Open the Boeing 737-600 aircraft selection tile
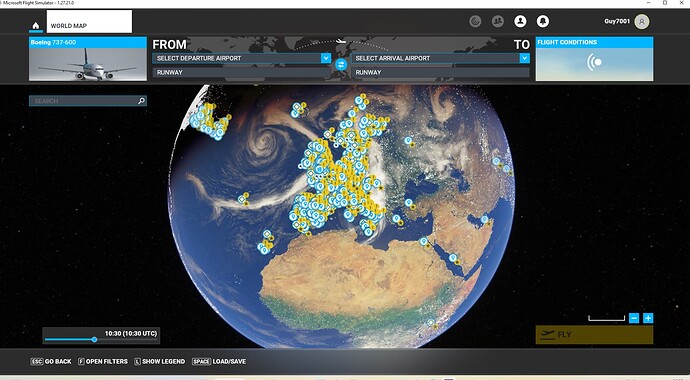The width and height of the screenshot is (690, 380). (88, 59)
